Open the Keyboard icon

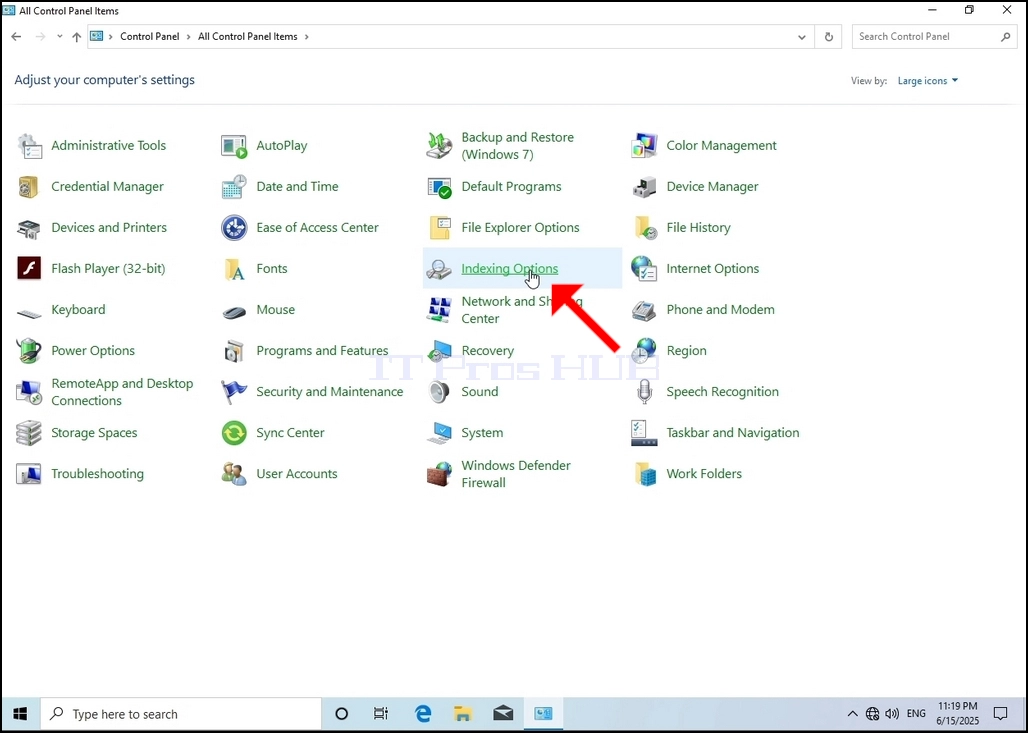click(30, 312)
